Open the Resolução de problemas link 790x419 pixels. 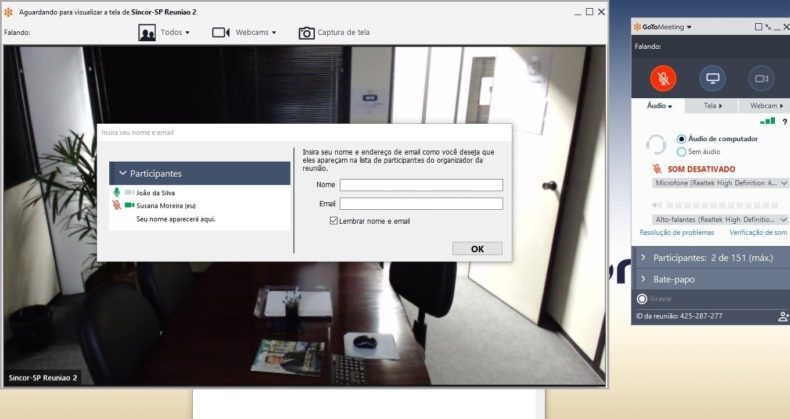675,232
